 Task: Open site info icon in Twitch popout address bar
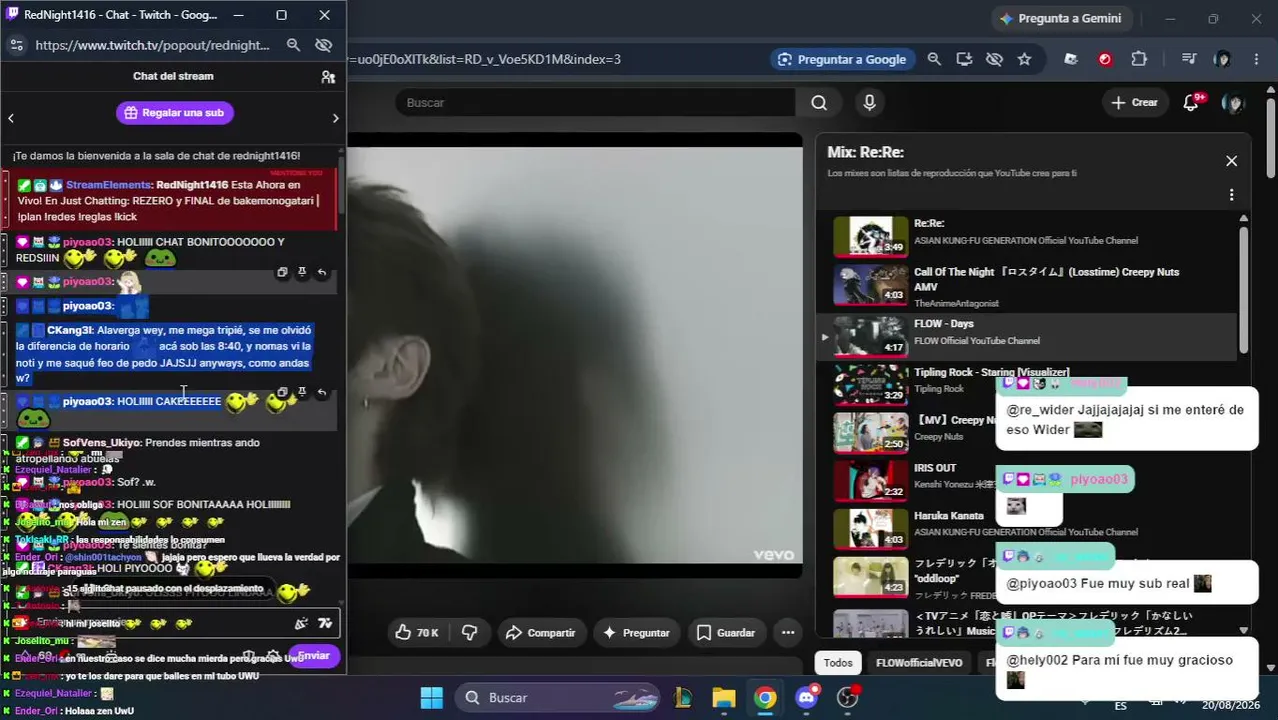coord(16,45)
